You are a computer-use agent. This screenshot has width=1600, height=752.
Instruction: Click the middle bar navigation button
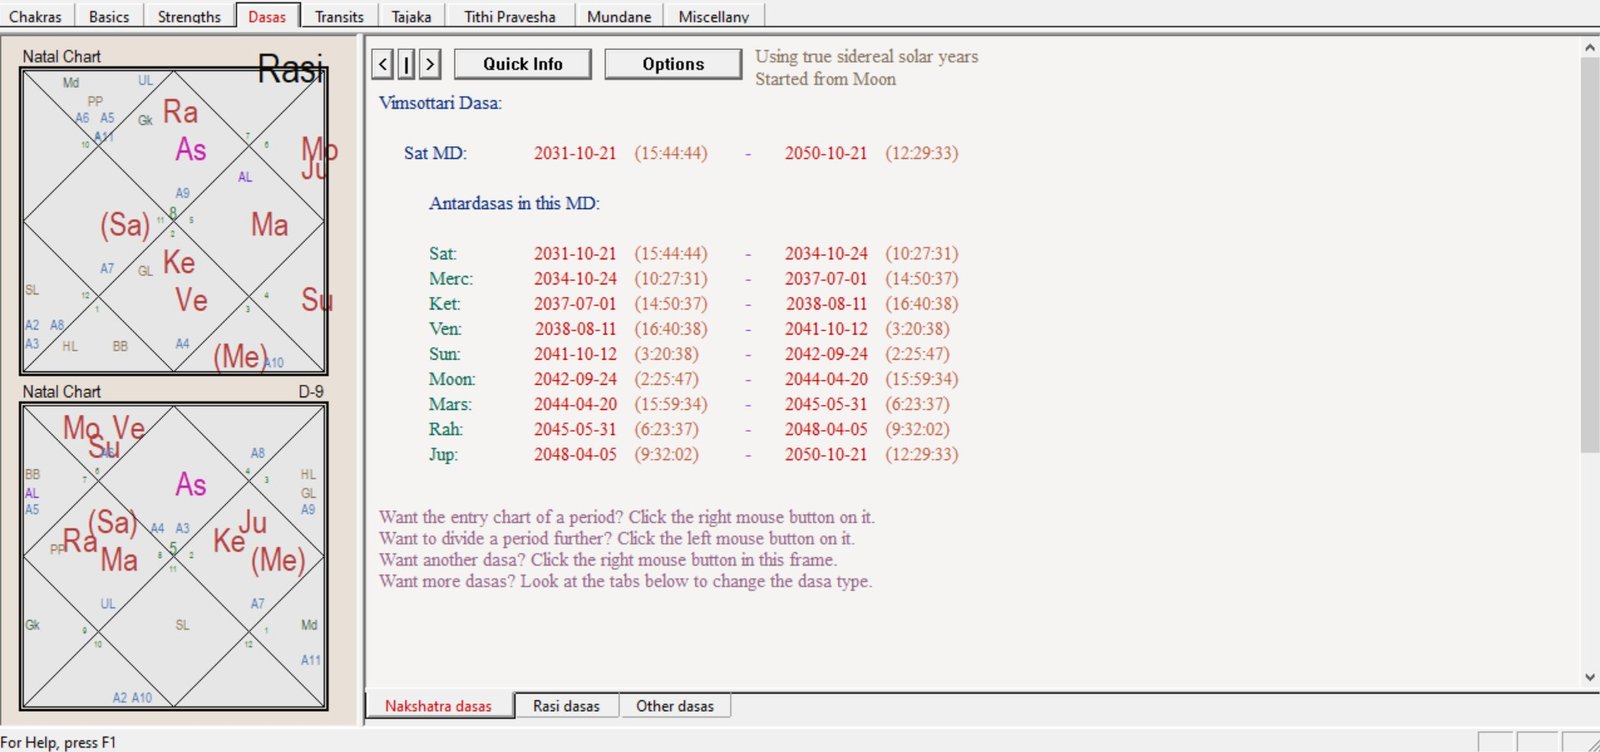pos(406,64)
